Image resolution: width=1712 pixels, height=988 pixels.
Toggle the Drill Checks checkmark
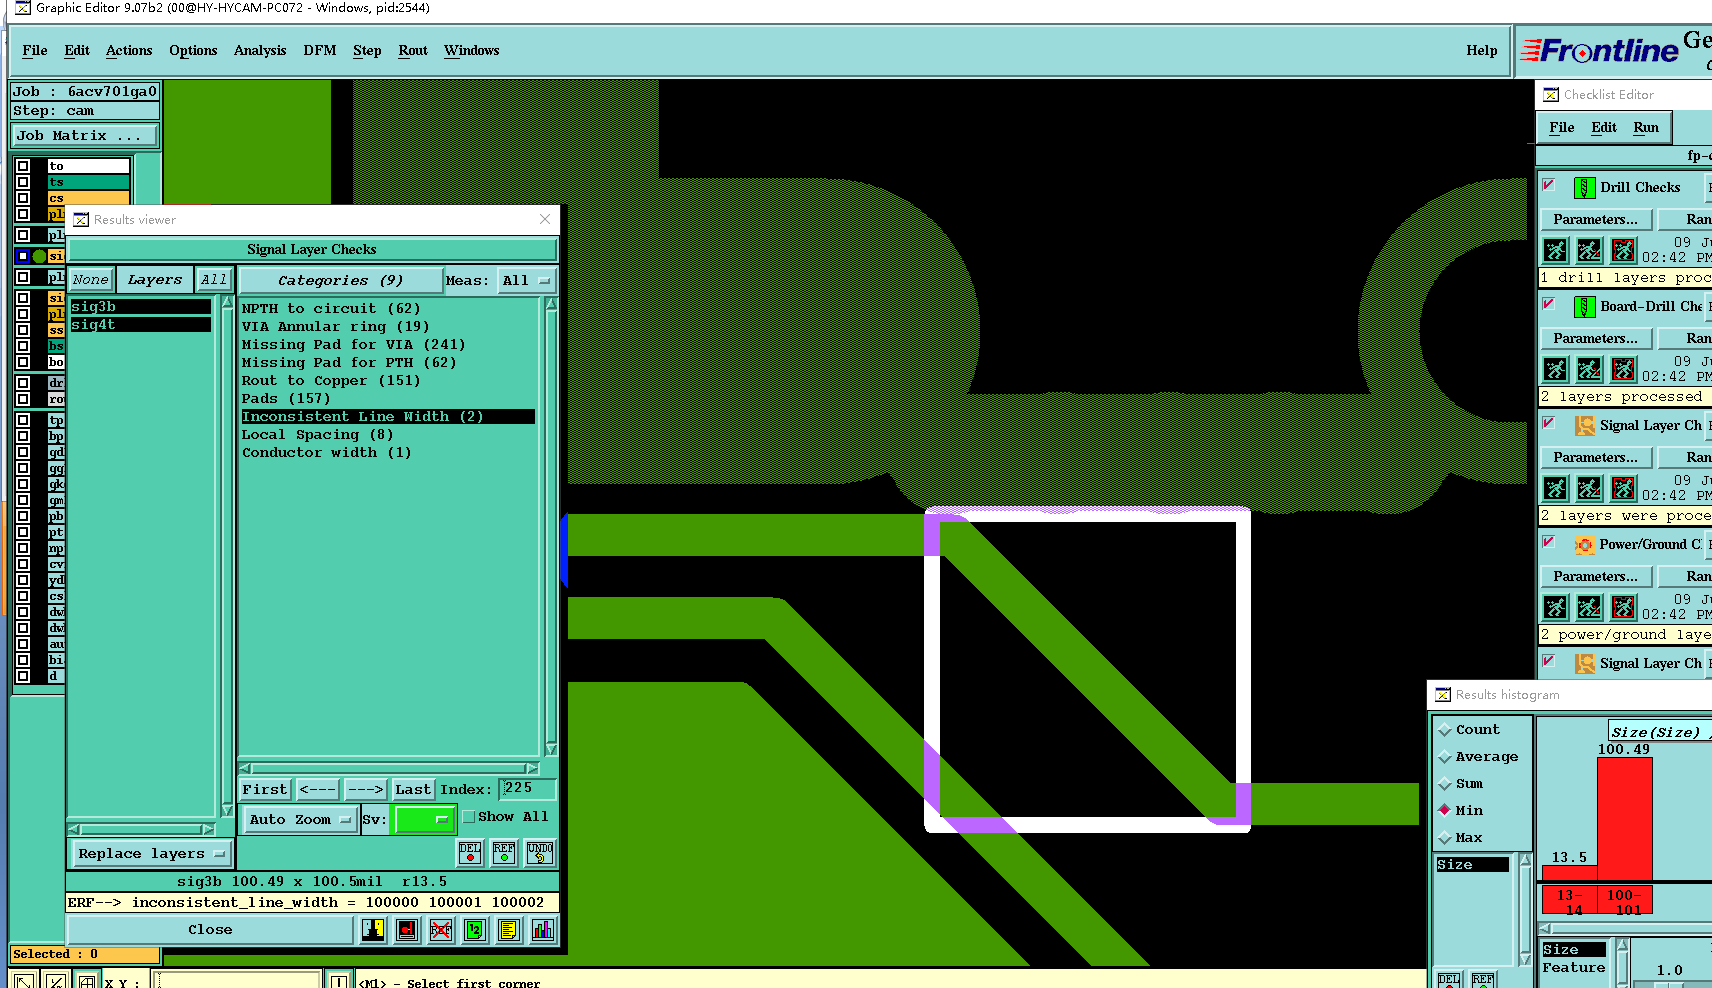click(1548, 185)
